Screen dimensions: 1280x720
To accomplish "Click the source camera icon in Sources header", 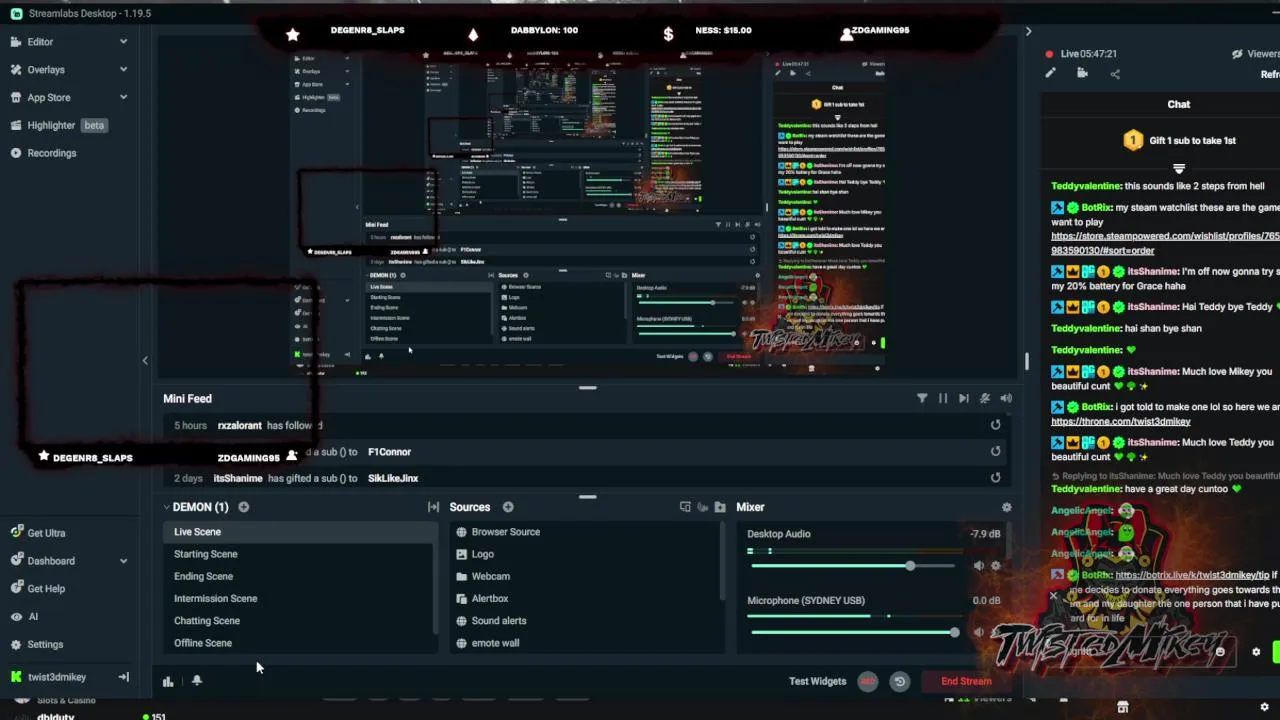I will 702,507.
